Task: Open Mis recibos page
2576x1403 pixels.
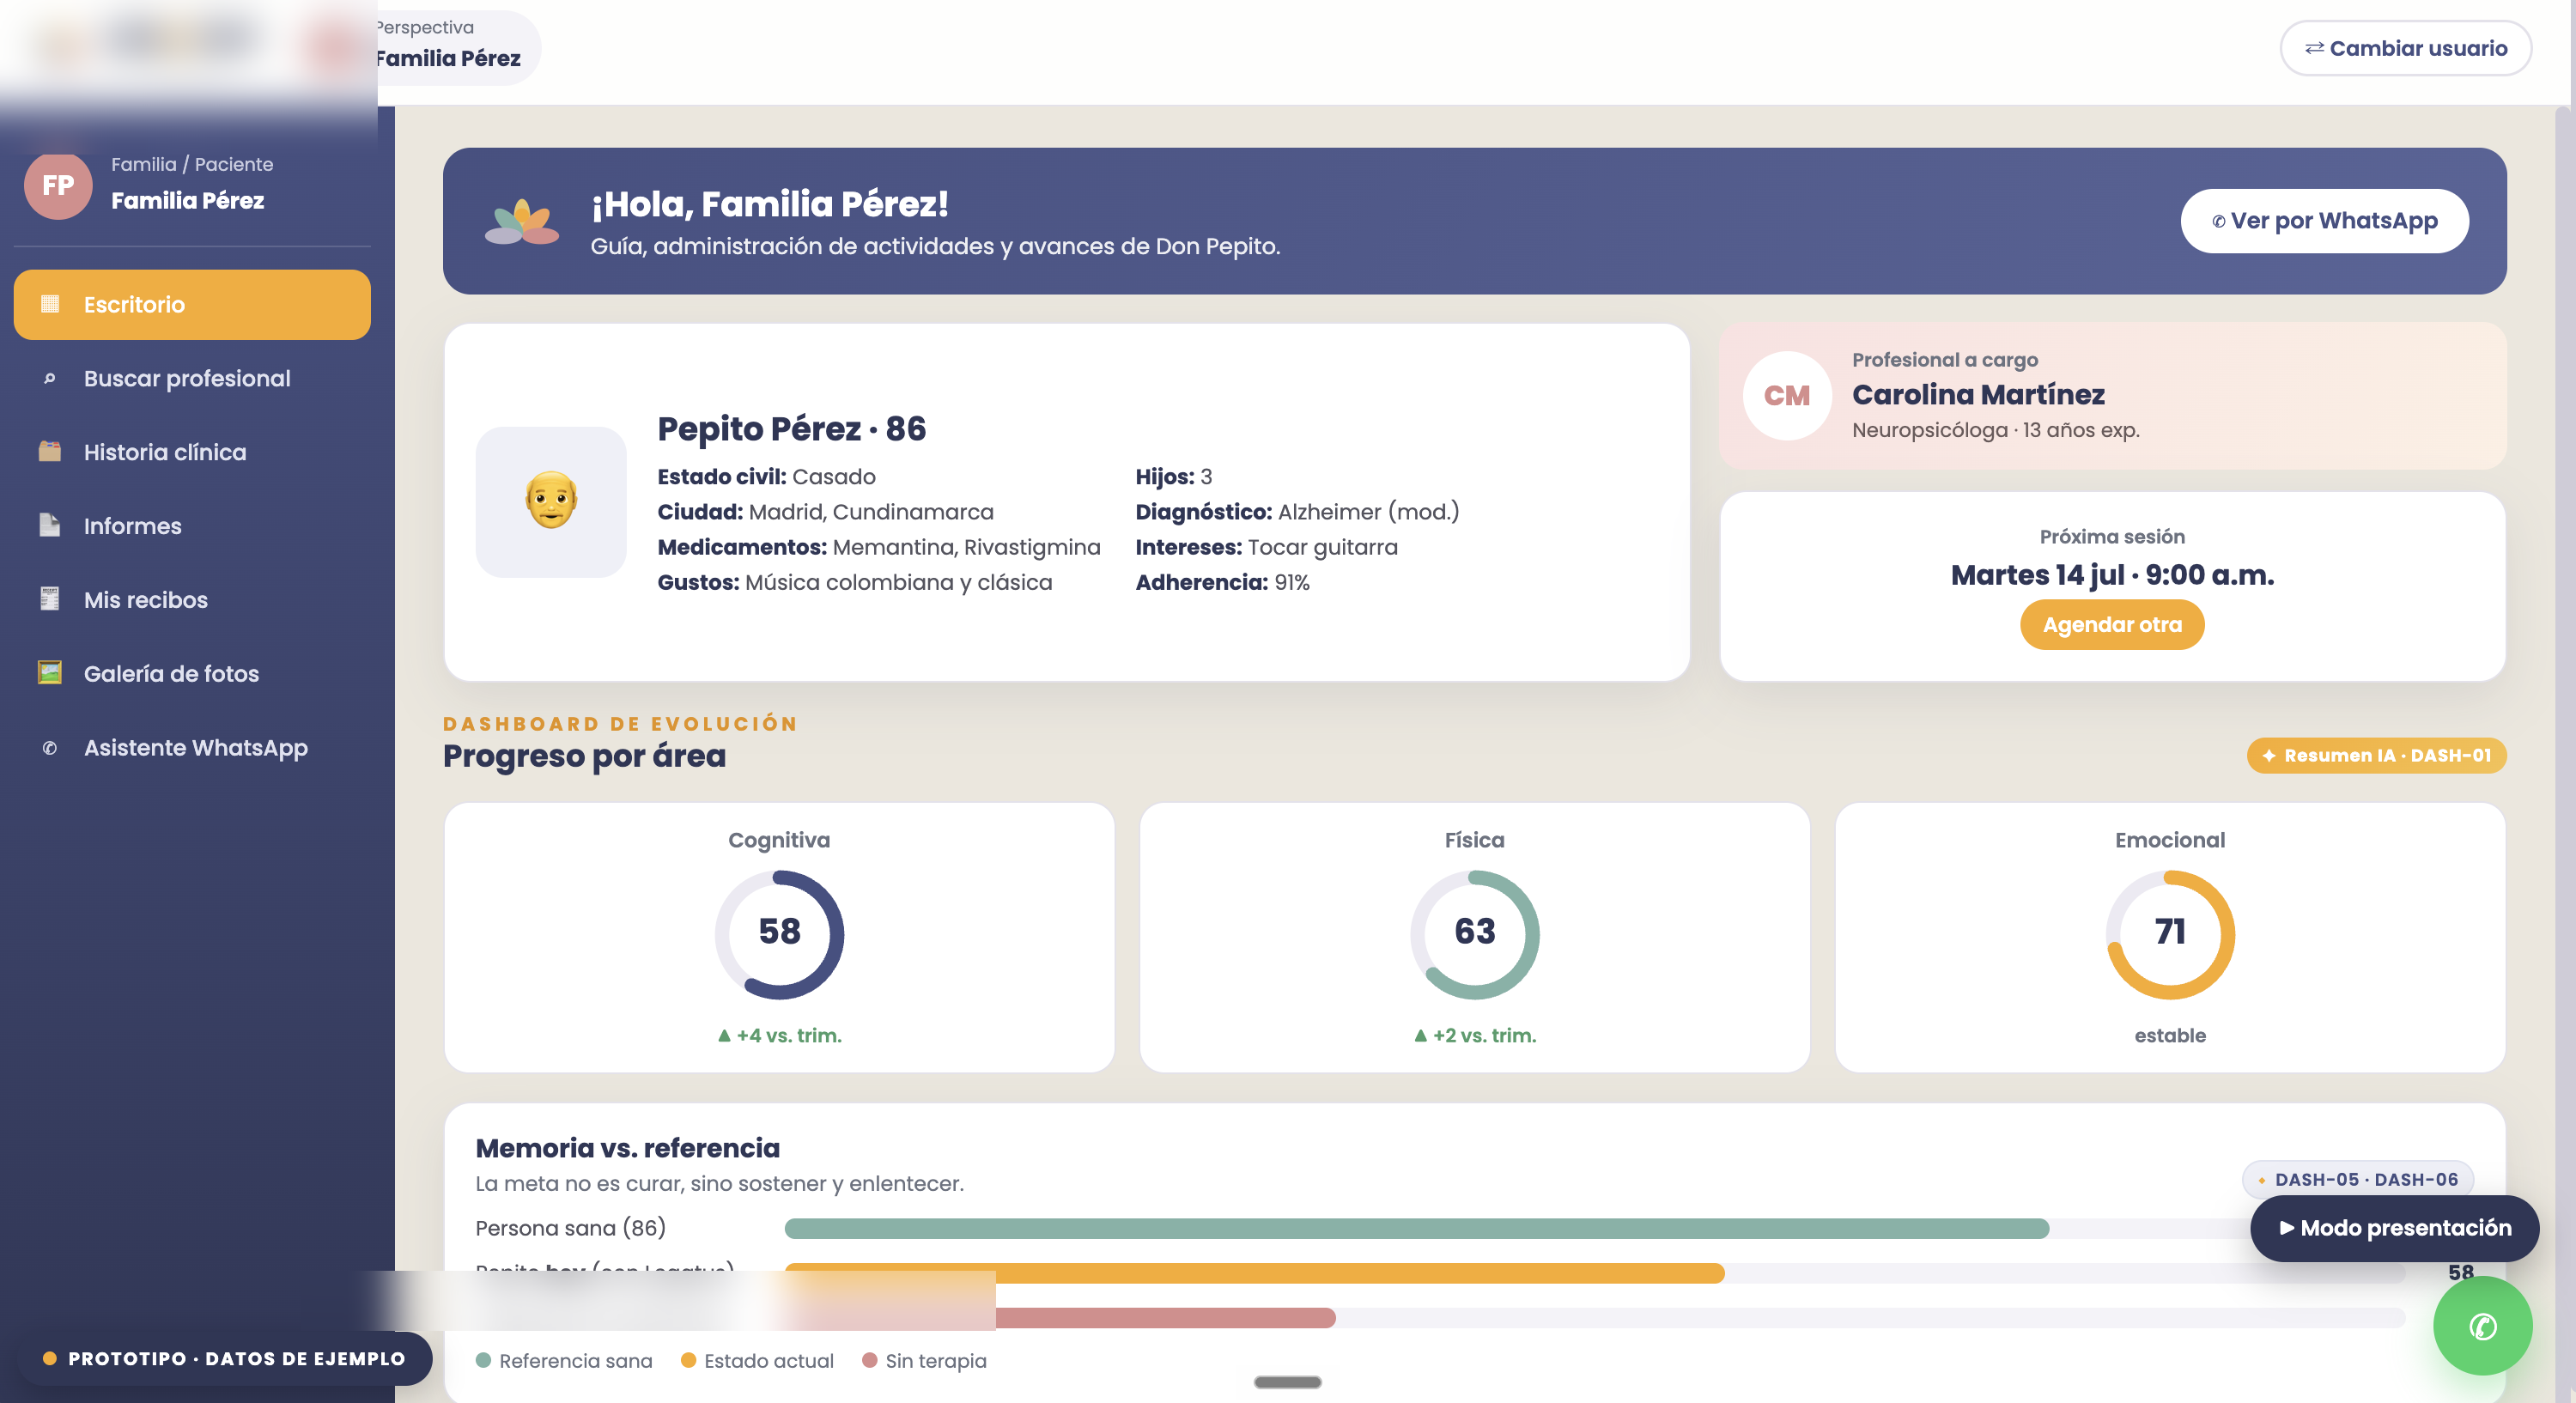Action: [x=192, y=600]
